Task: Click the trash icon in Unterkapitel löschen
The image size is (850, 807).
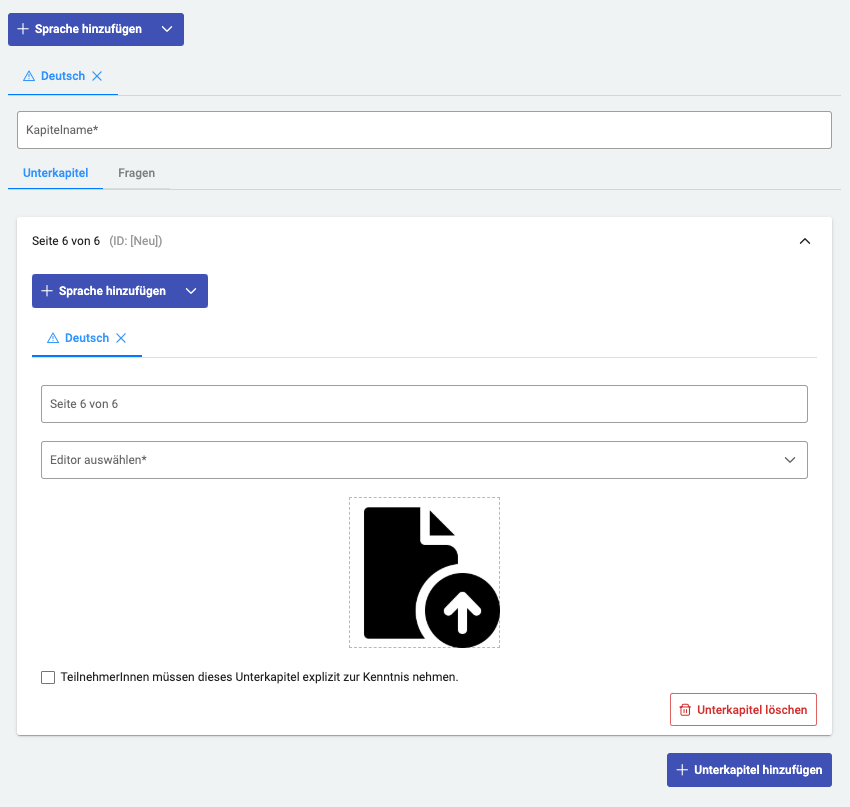Action: [x=685, y=710]
